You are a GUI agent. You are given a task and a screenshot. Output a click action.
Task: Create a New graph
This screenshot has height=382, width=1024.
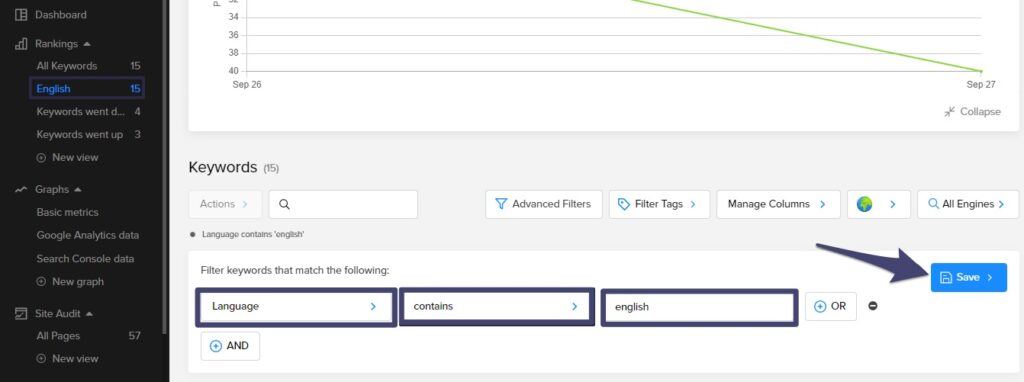pyautogui.click(x=70, y=281)
